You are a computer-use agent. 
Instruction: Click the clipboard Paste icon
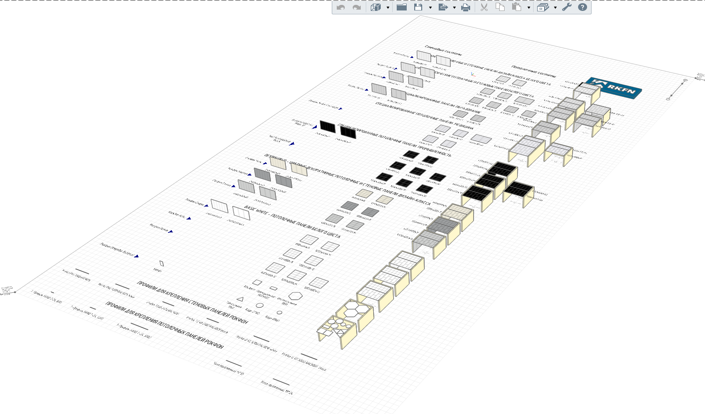pos(516,7)
